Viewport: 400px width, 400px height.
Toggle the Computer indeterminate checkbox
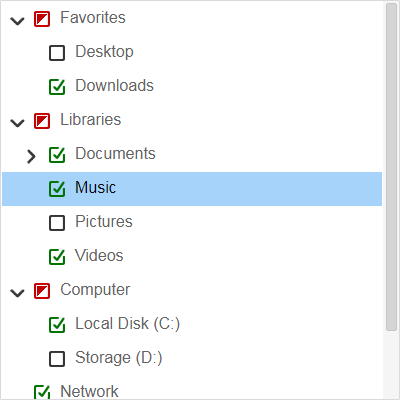point(42,291)
